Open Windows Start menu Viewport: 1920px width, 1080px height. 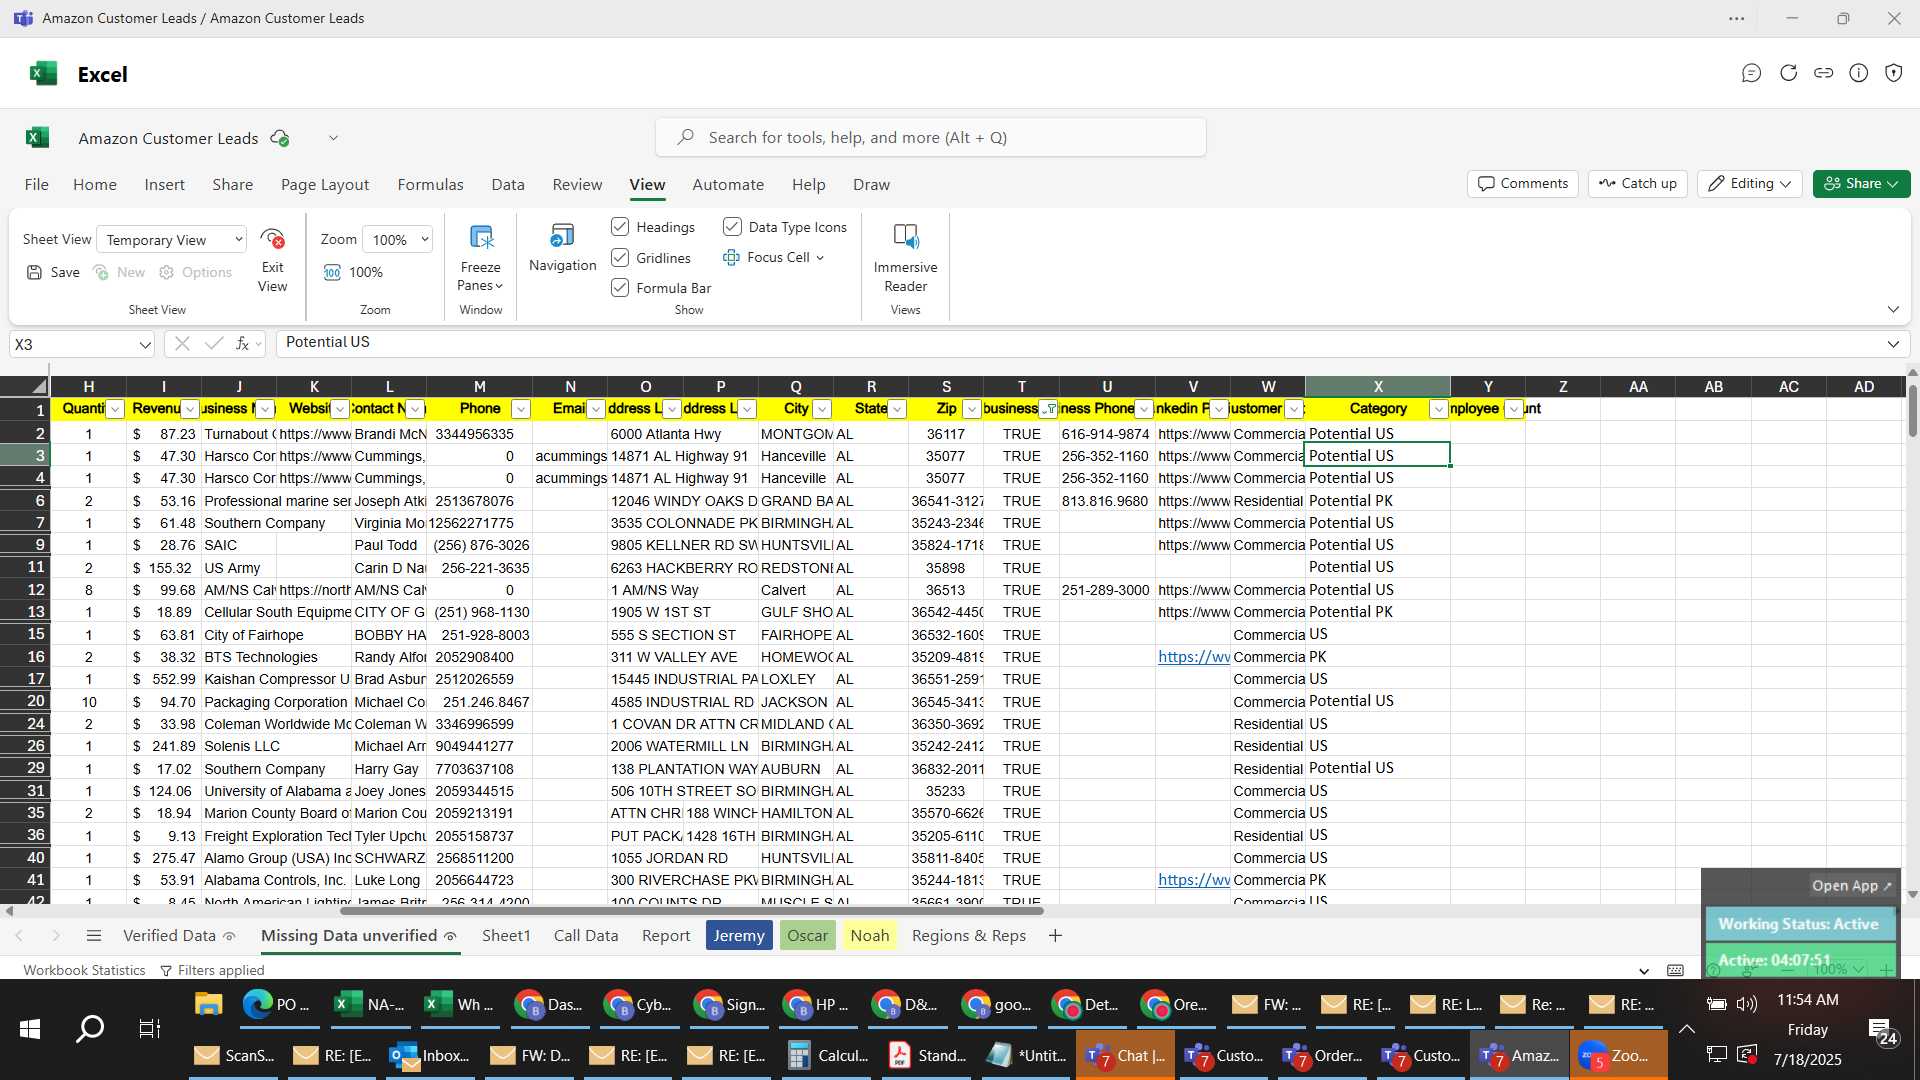[x=30, y=1028]
